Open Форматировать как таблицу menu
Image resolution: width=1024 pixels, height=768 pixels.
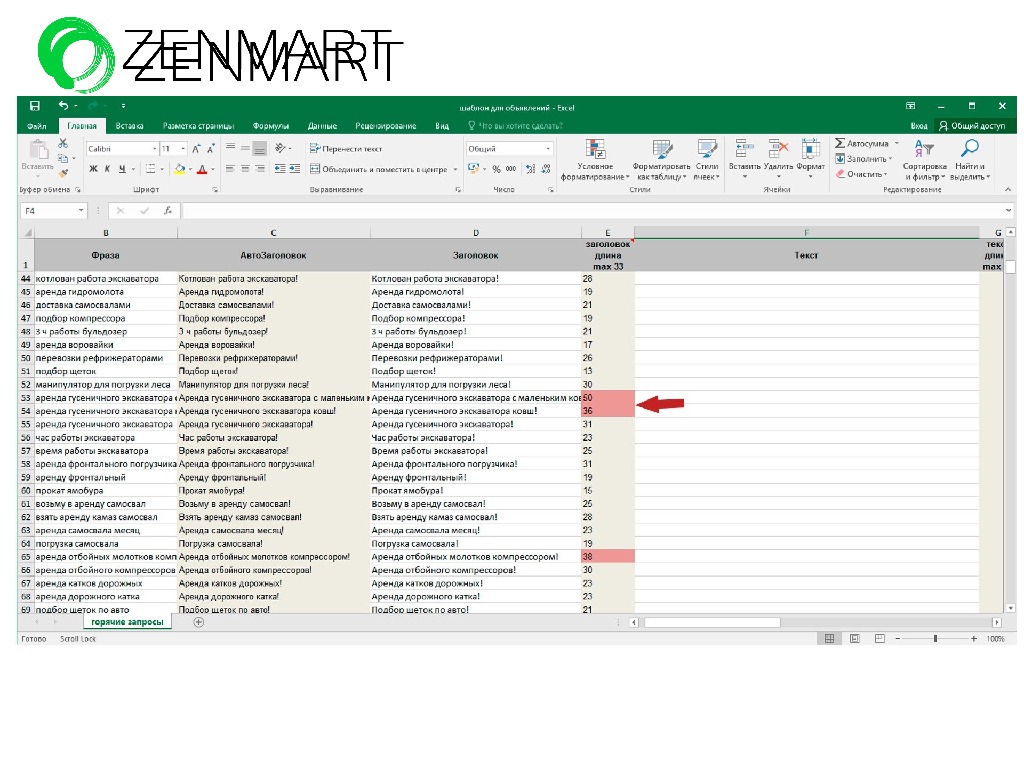pos(662,160)
